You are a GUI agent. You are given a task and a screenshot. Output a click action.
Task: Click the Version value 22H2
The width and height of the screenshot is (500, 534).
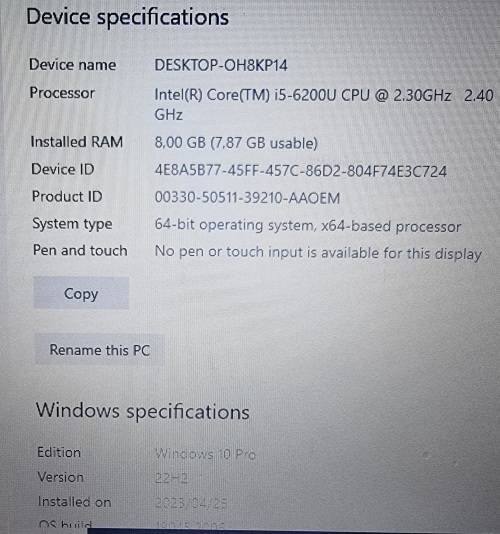click(171, 478)
